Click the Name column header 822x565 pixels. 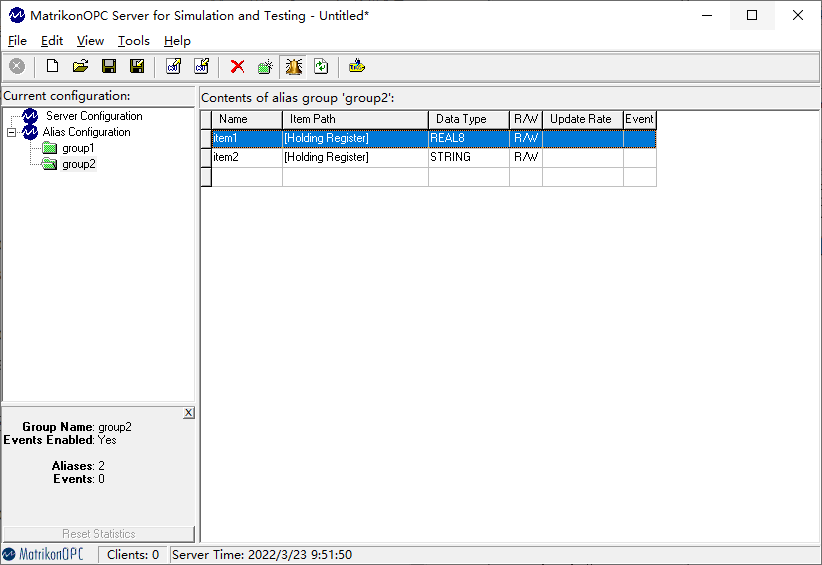pos(247,119)
